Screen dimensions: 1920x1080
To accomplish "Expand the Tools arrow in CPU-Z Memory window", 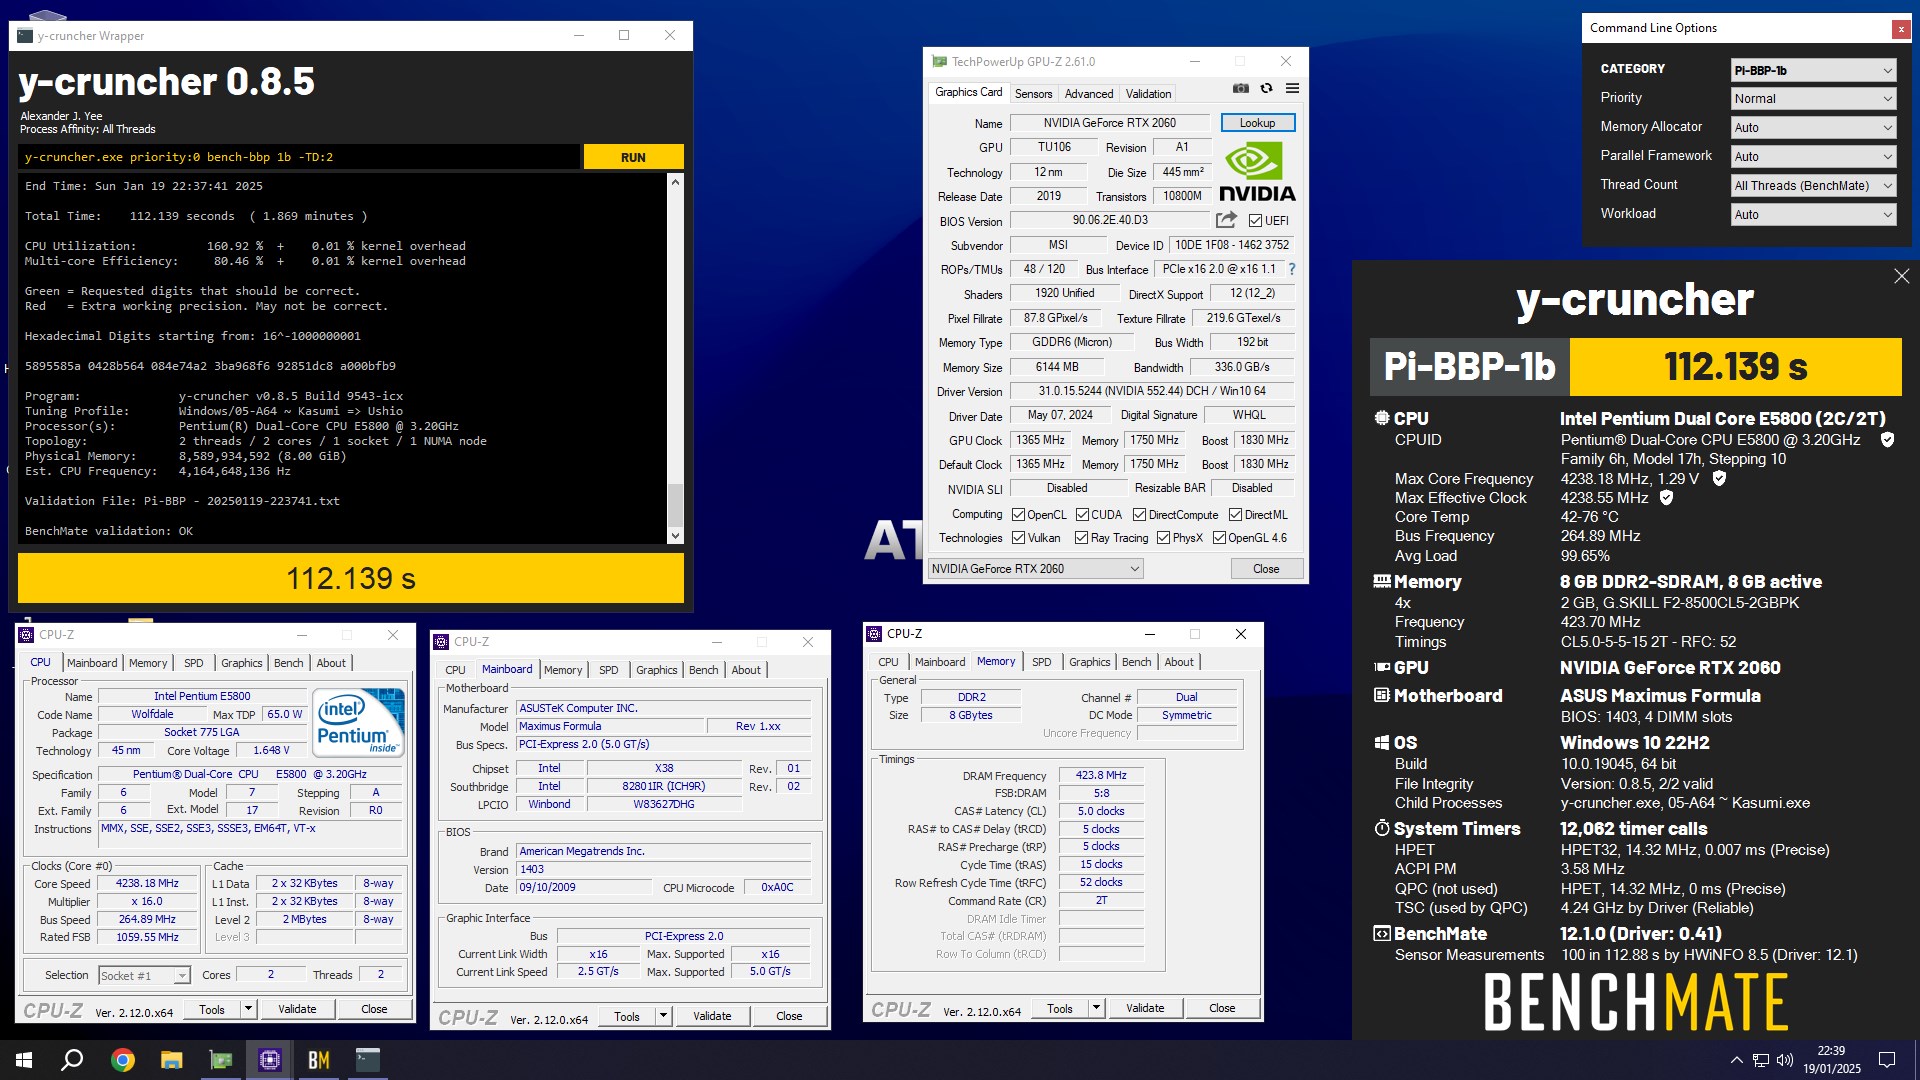I will coord(1096,1008).
